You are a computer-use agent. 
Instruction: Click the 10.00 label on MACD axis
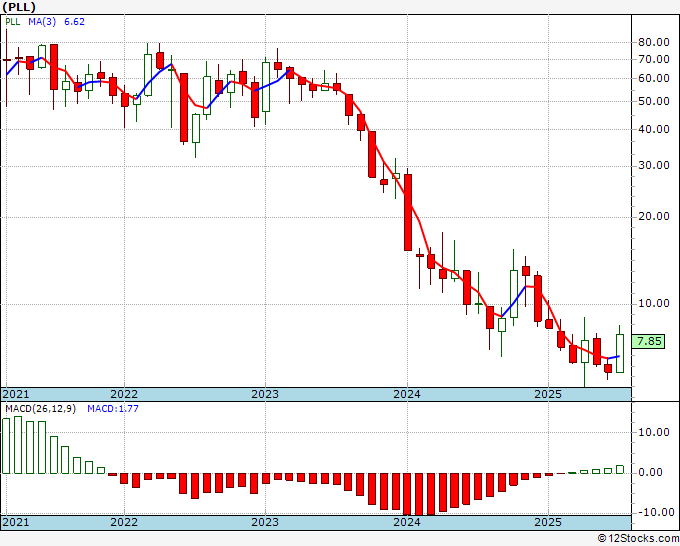(x=654, y=432)
